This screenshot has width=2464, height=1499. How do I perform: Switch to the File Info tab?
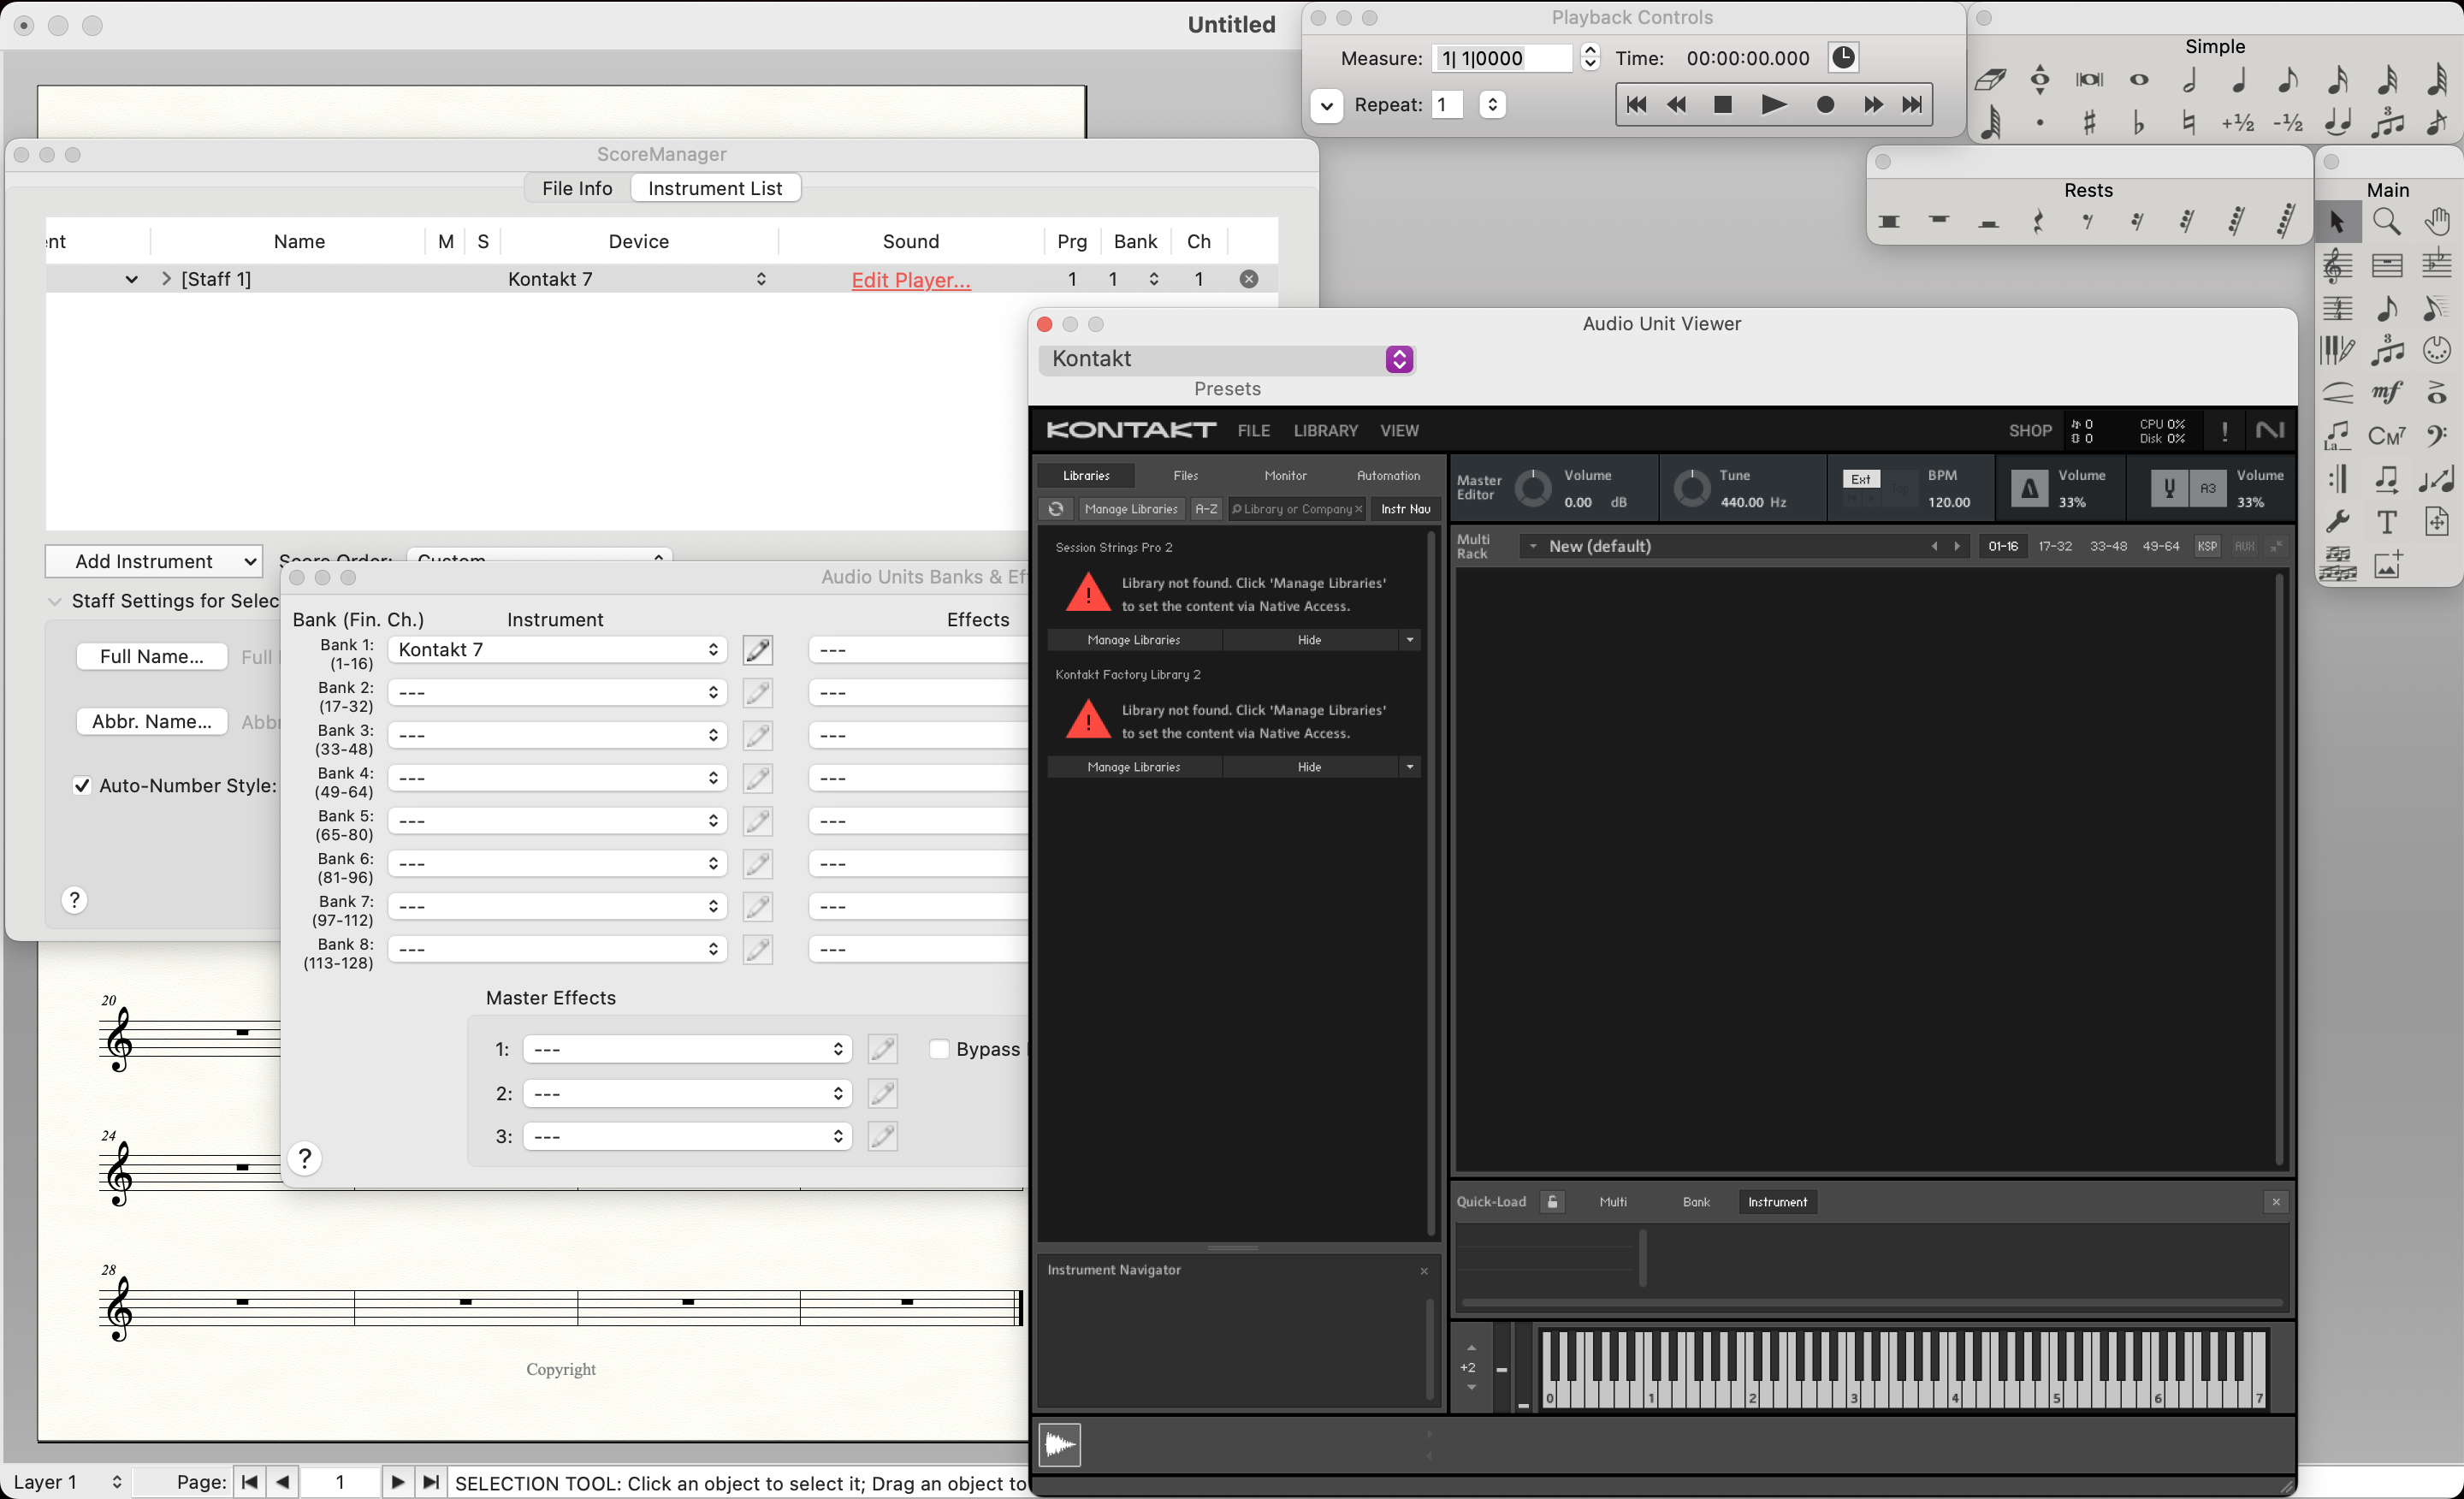coord(577,188)
